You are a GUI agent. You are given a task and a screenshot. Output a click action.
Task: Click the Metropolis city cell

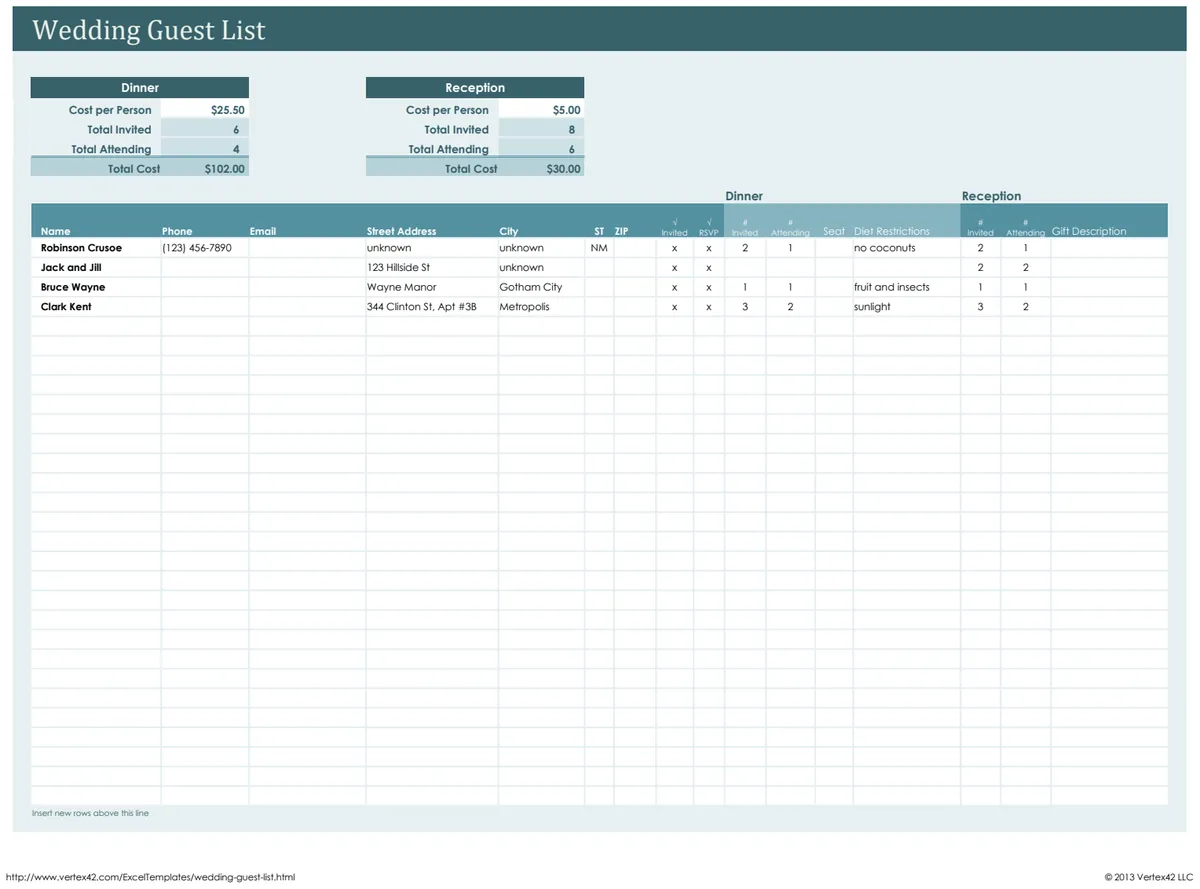541,307
